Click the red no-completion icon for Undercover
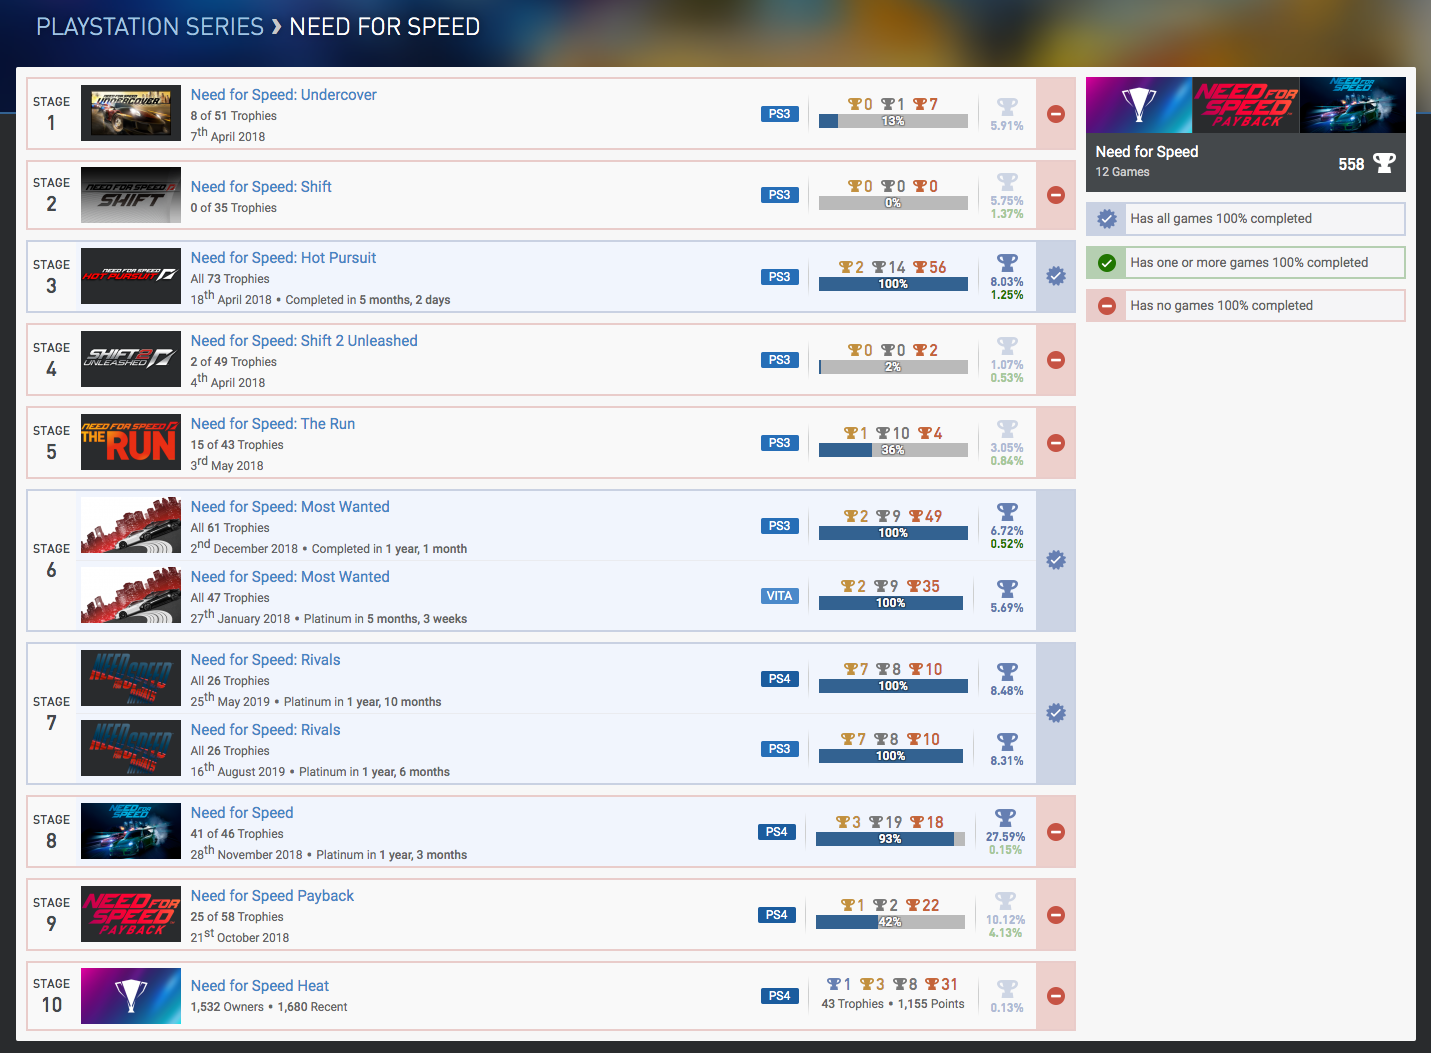This screenshot has width=1431, height=1053. click(1056, 114)
